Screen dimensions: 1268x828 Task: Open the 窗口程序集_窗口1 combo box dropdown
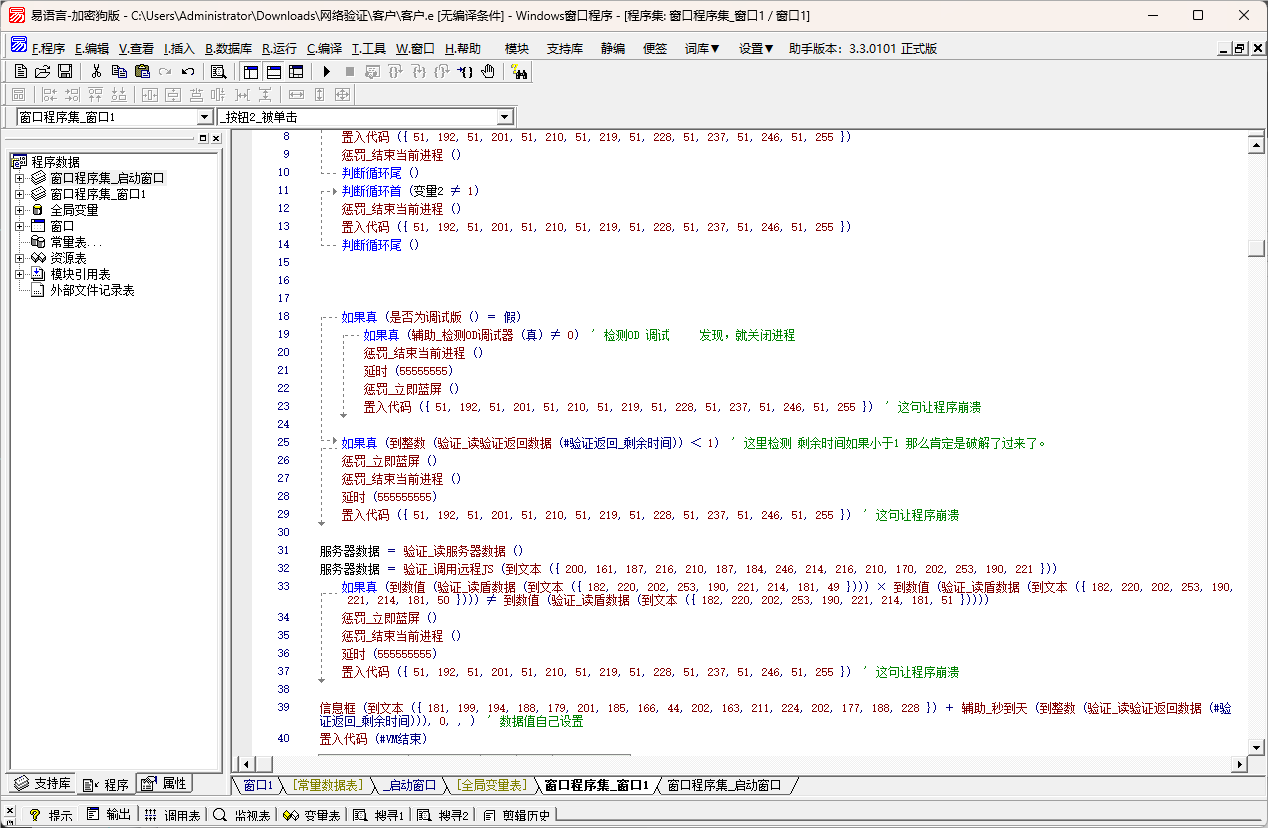coord(205,117)
